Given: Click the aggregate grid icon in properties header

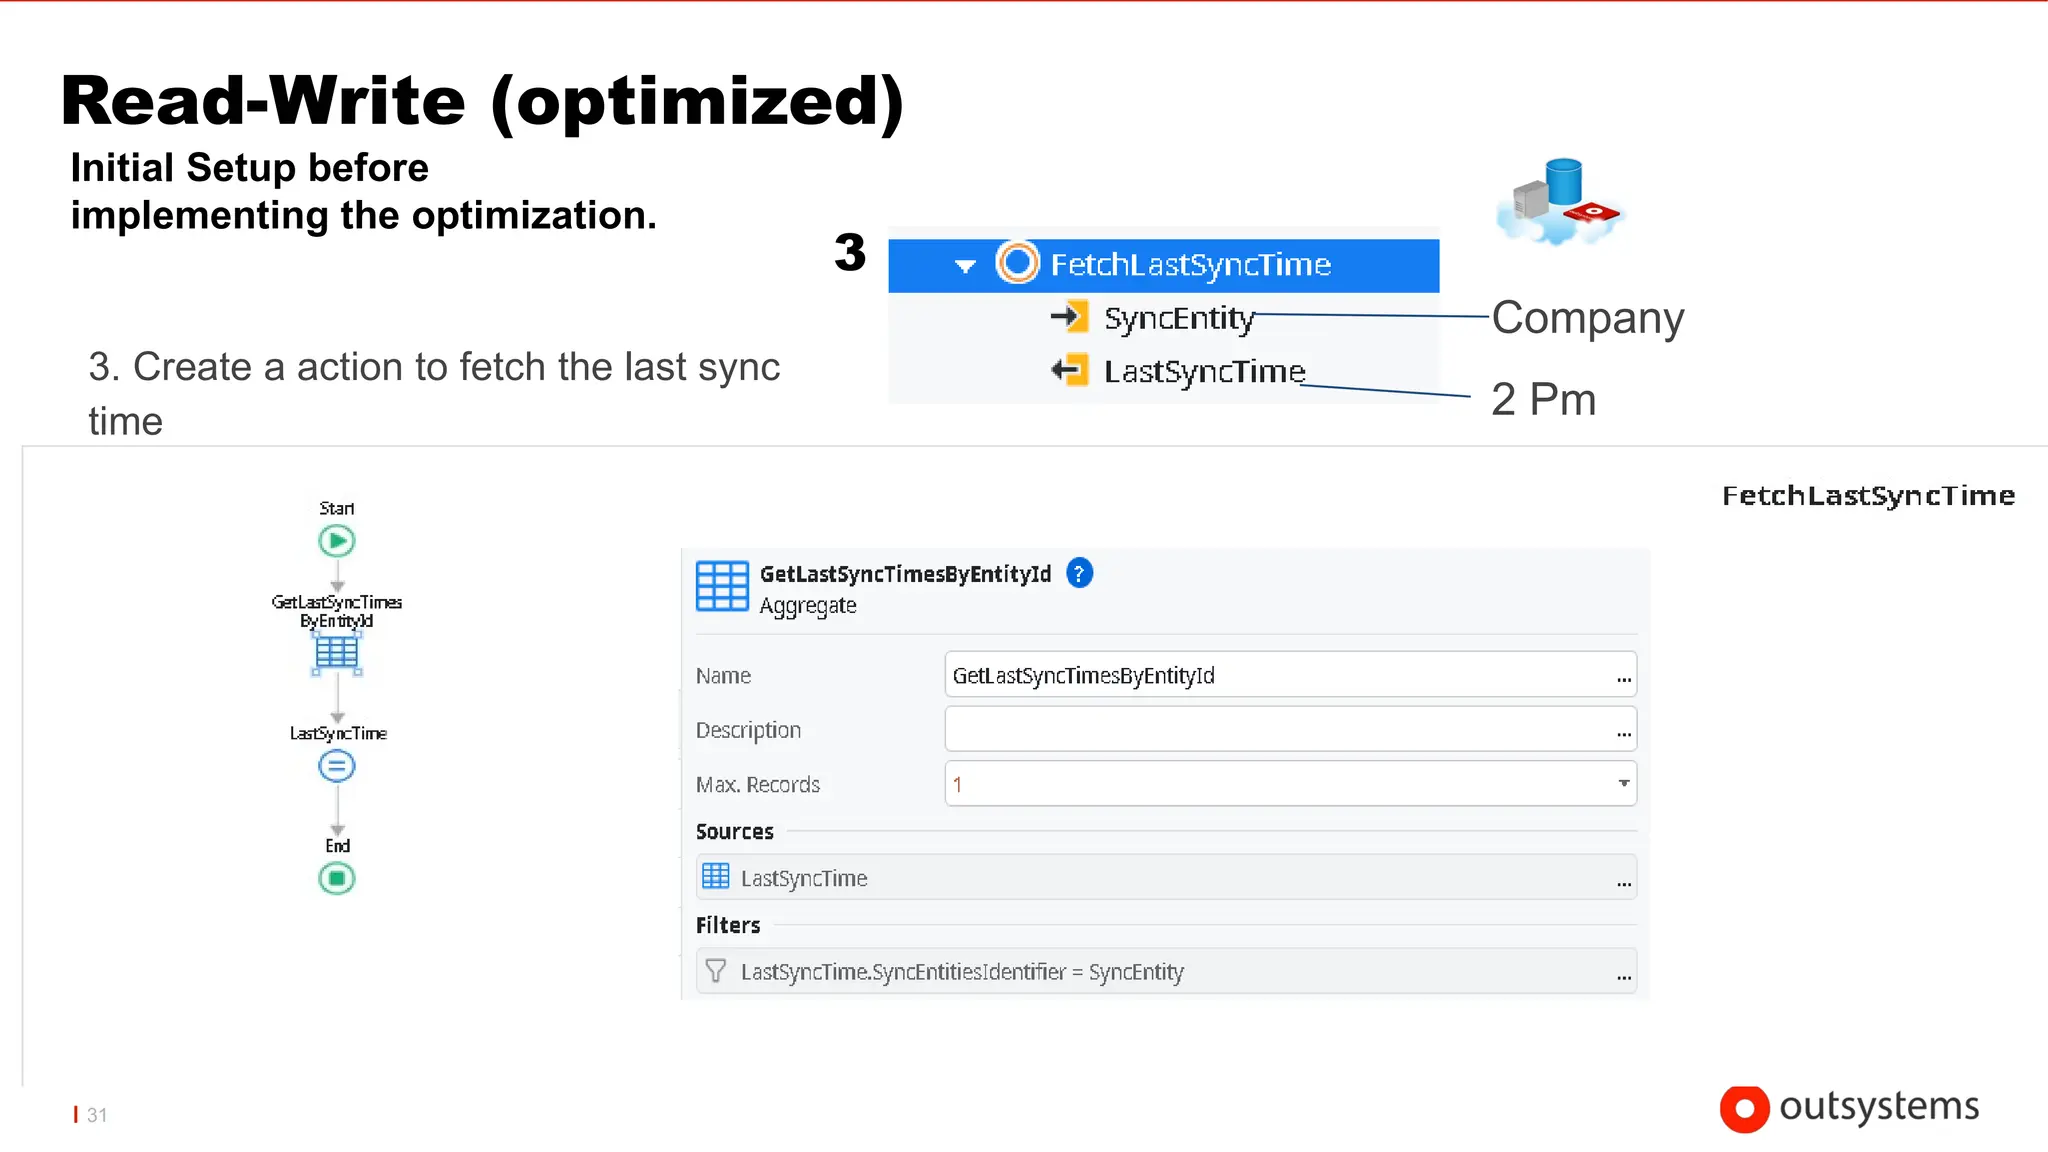Looking at the screenshot, I should pyautogui.click(x=722, y=586).
